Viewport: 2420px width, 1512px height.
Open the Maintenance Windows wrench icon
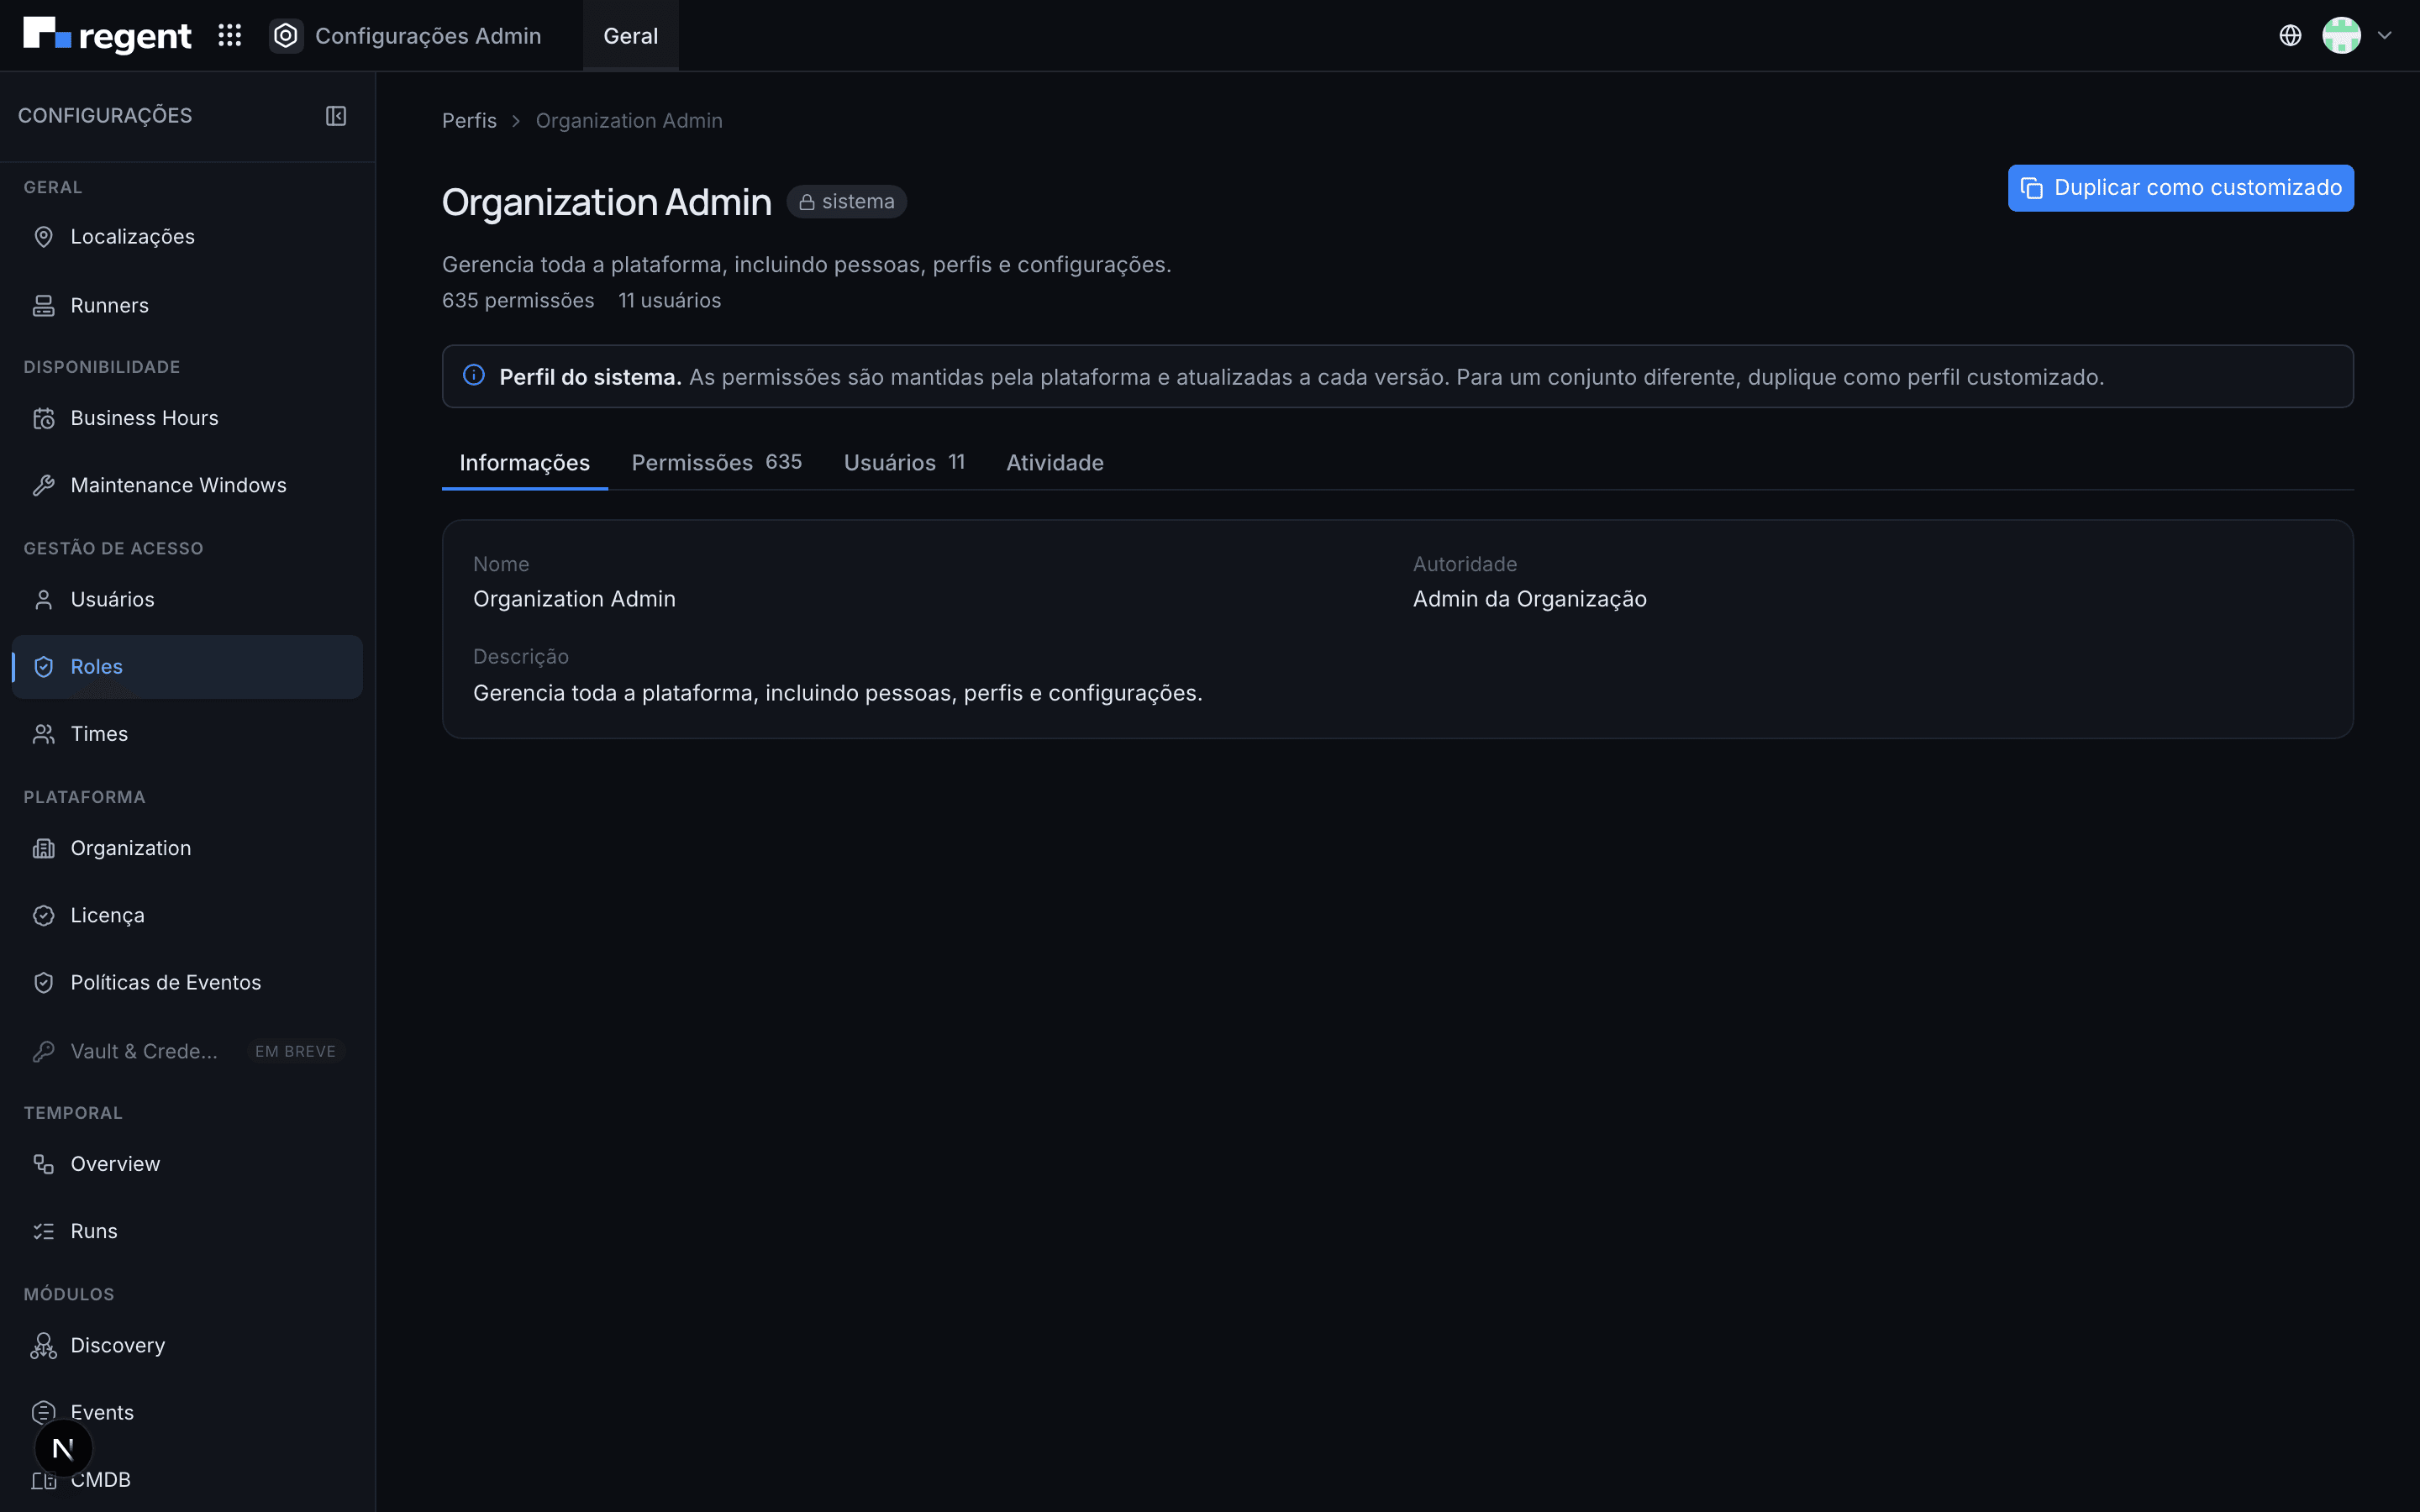click(x=44, y=485)
